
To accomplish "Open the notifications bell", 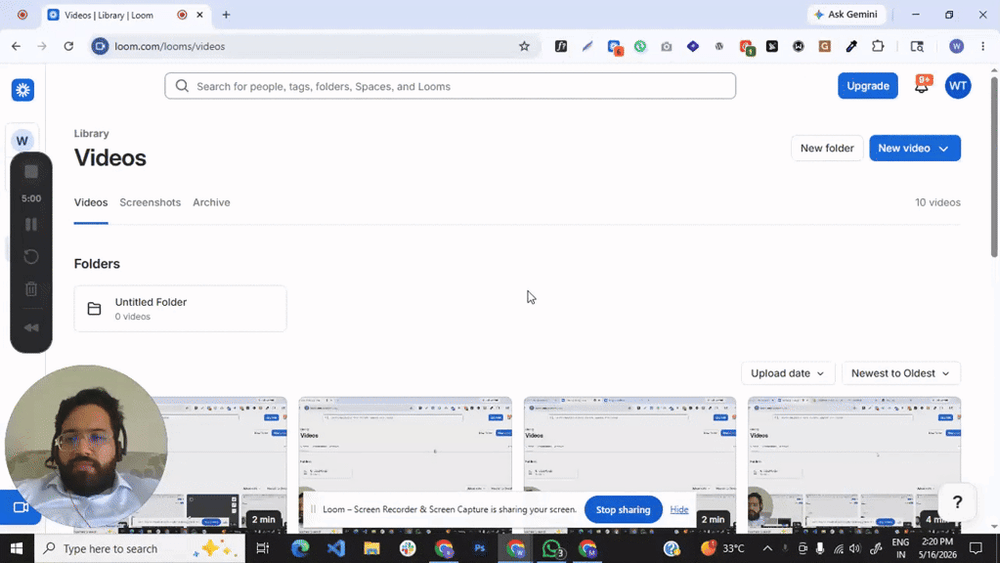I will point(922,85).
